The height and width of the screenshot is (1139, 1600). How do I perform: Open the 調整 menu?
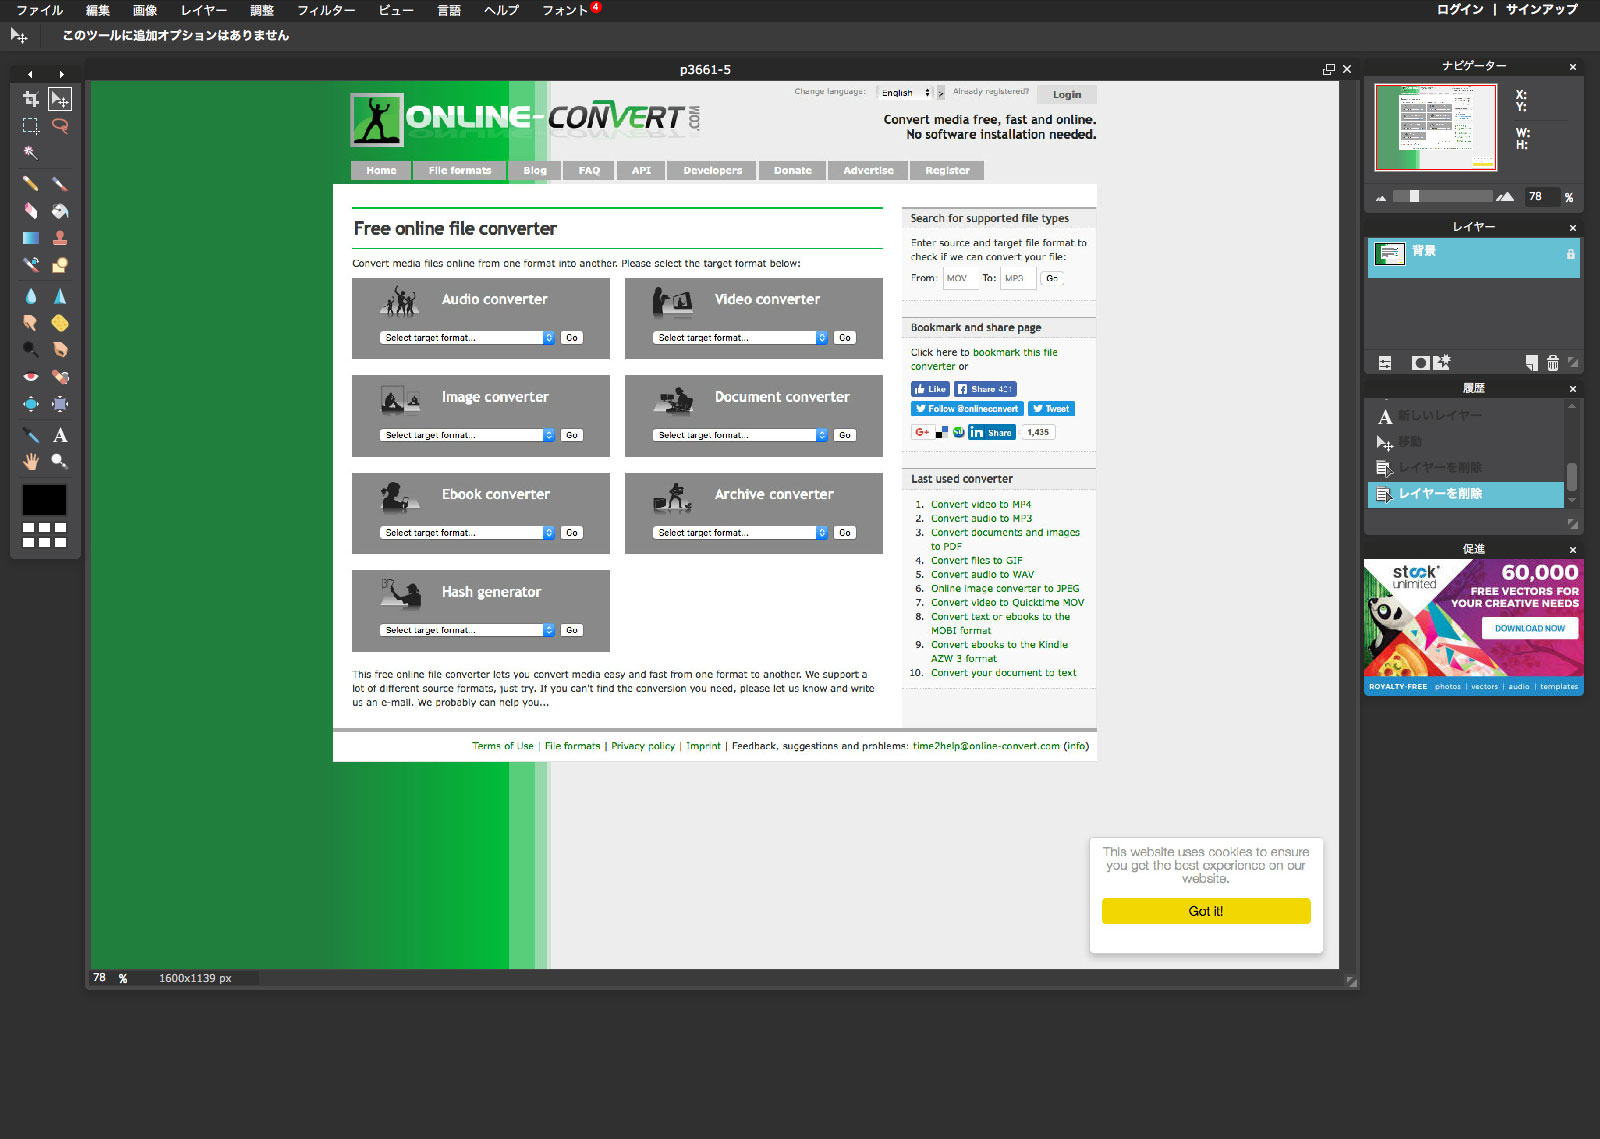pyautogui.click(x=262, y=10)
